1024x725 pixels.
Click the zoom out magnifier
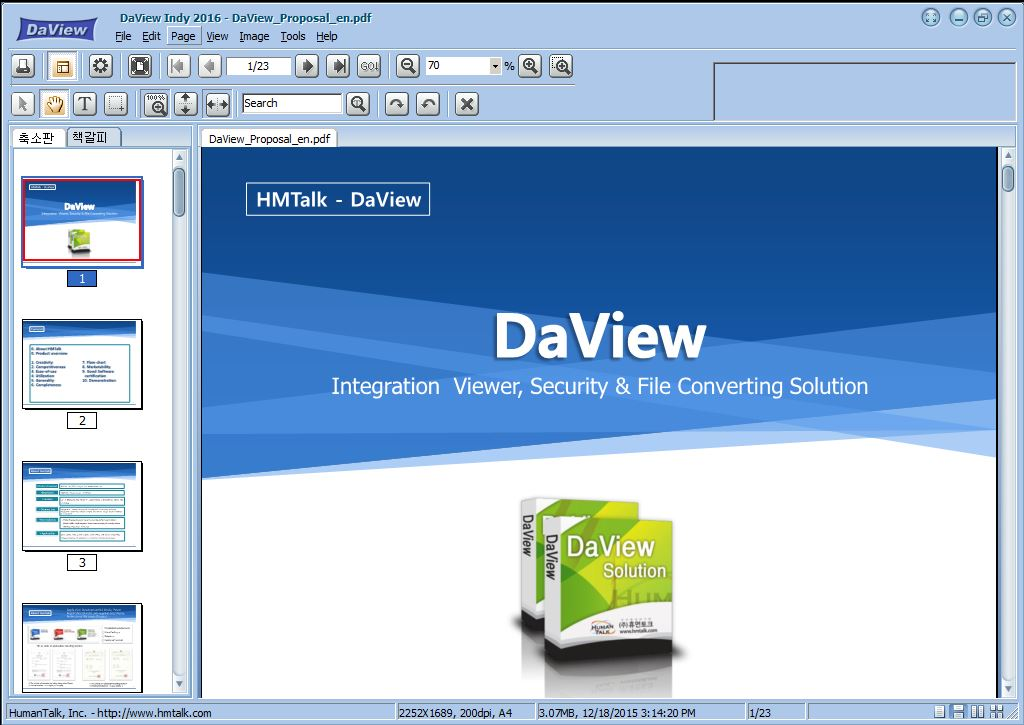408,66
